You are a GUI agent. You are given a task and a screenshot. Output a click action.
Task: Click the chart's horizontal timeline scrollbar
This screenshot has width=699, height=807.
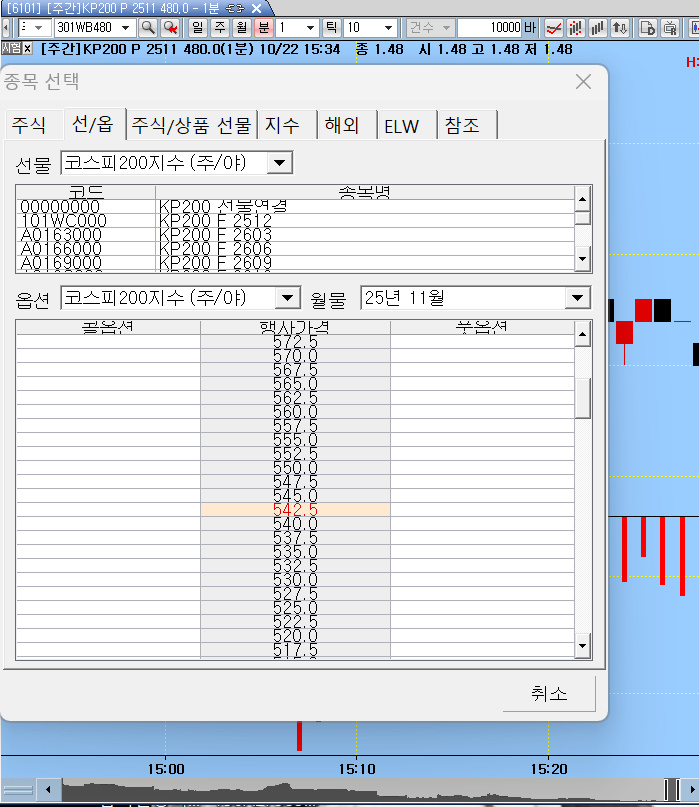coord(350,791)
